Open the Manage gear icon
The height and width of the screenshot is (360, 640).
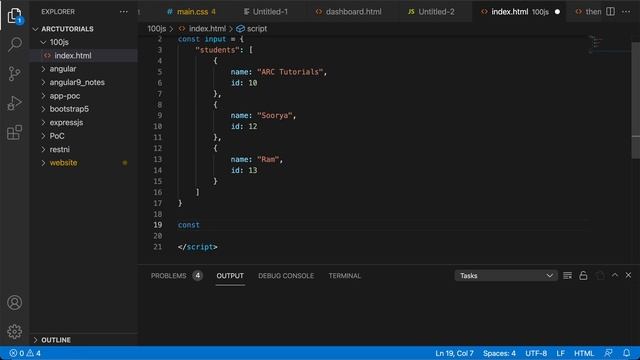(x=15, y=331)
